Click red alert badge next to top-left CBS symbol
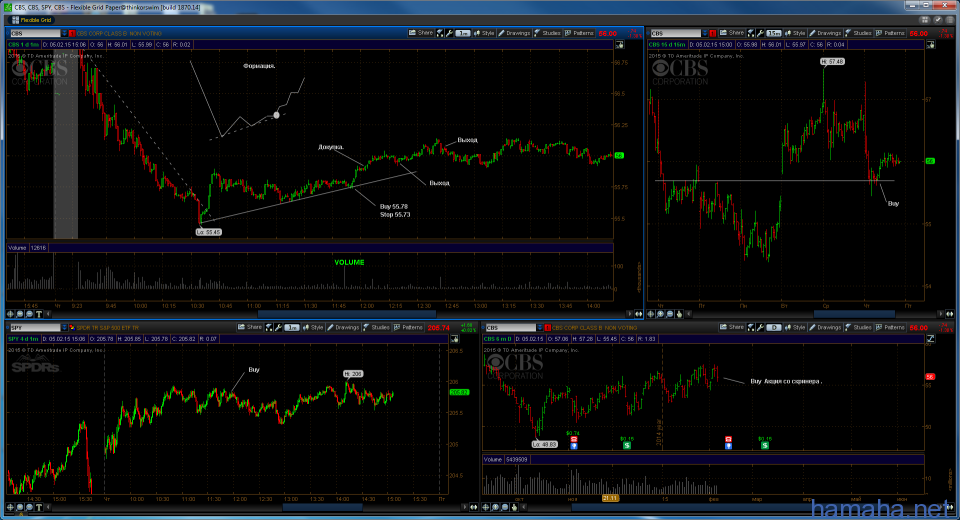The image size is (960, 520). click(72, 33)
